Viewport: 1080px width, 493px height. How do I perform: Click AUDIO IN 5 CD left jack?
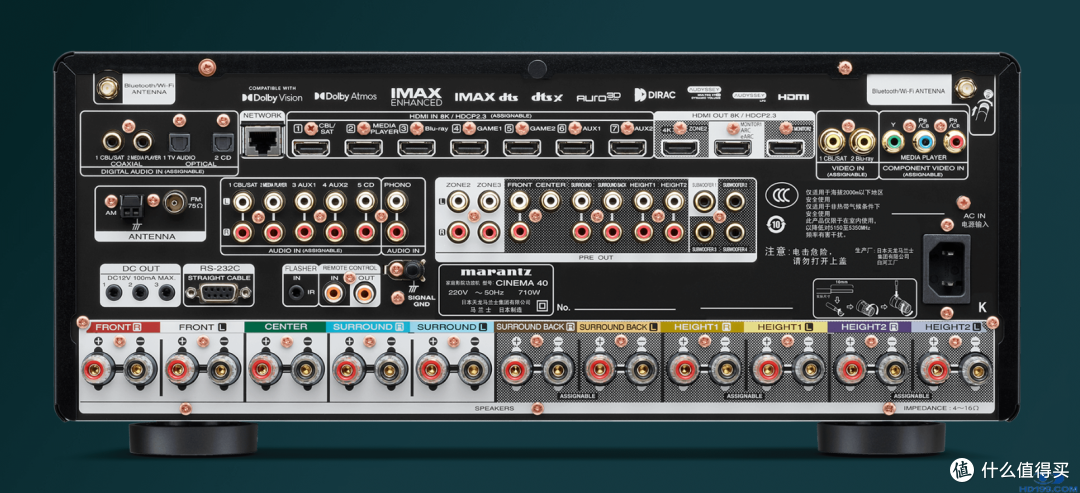[x=365, y=201]
